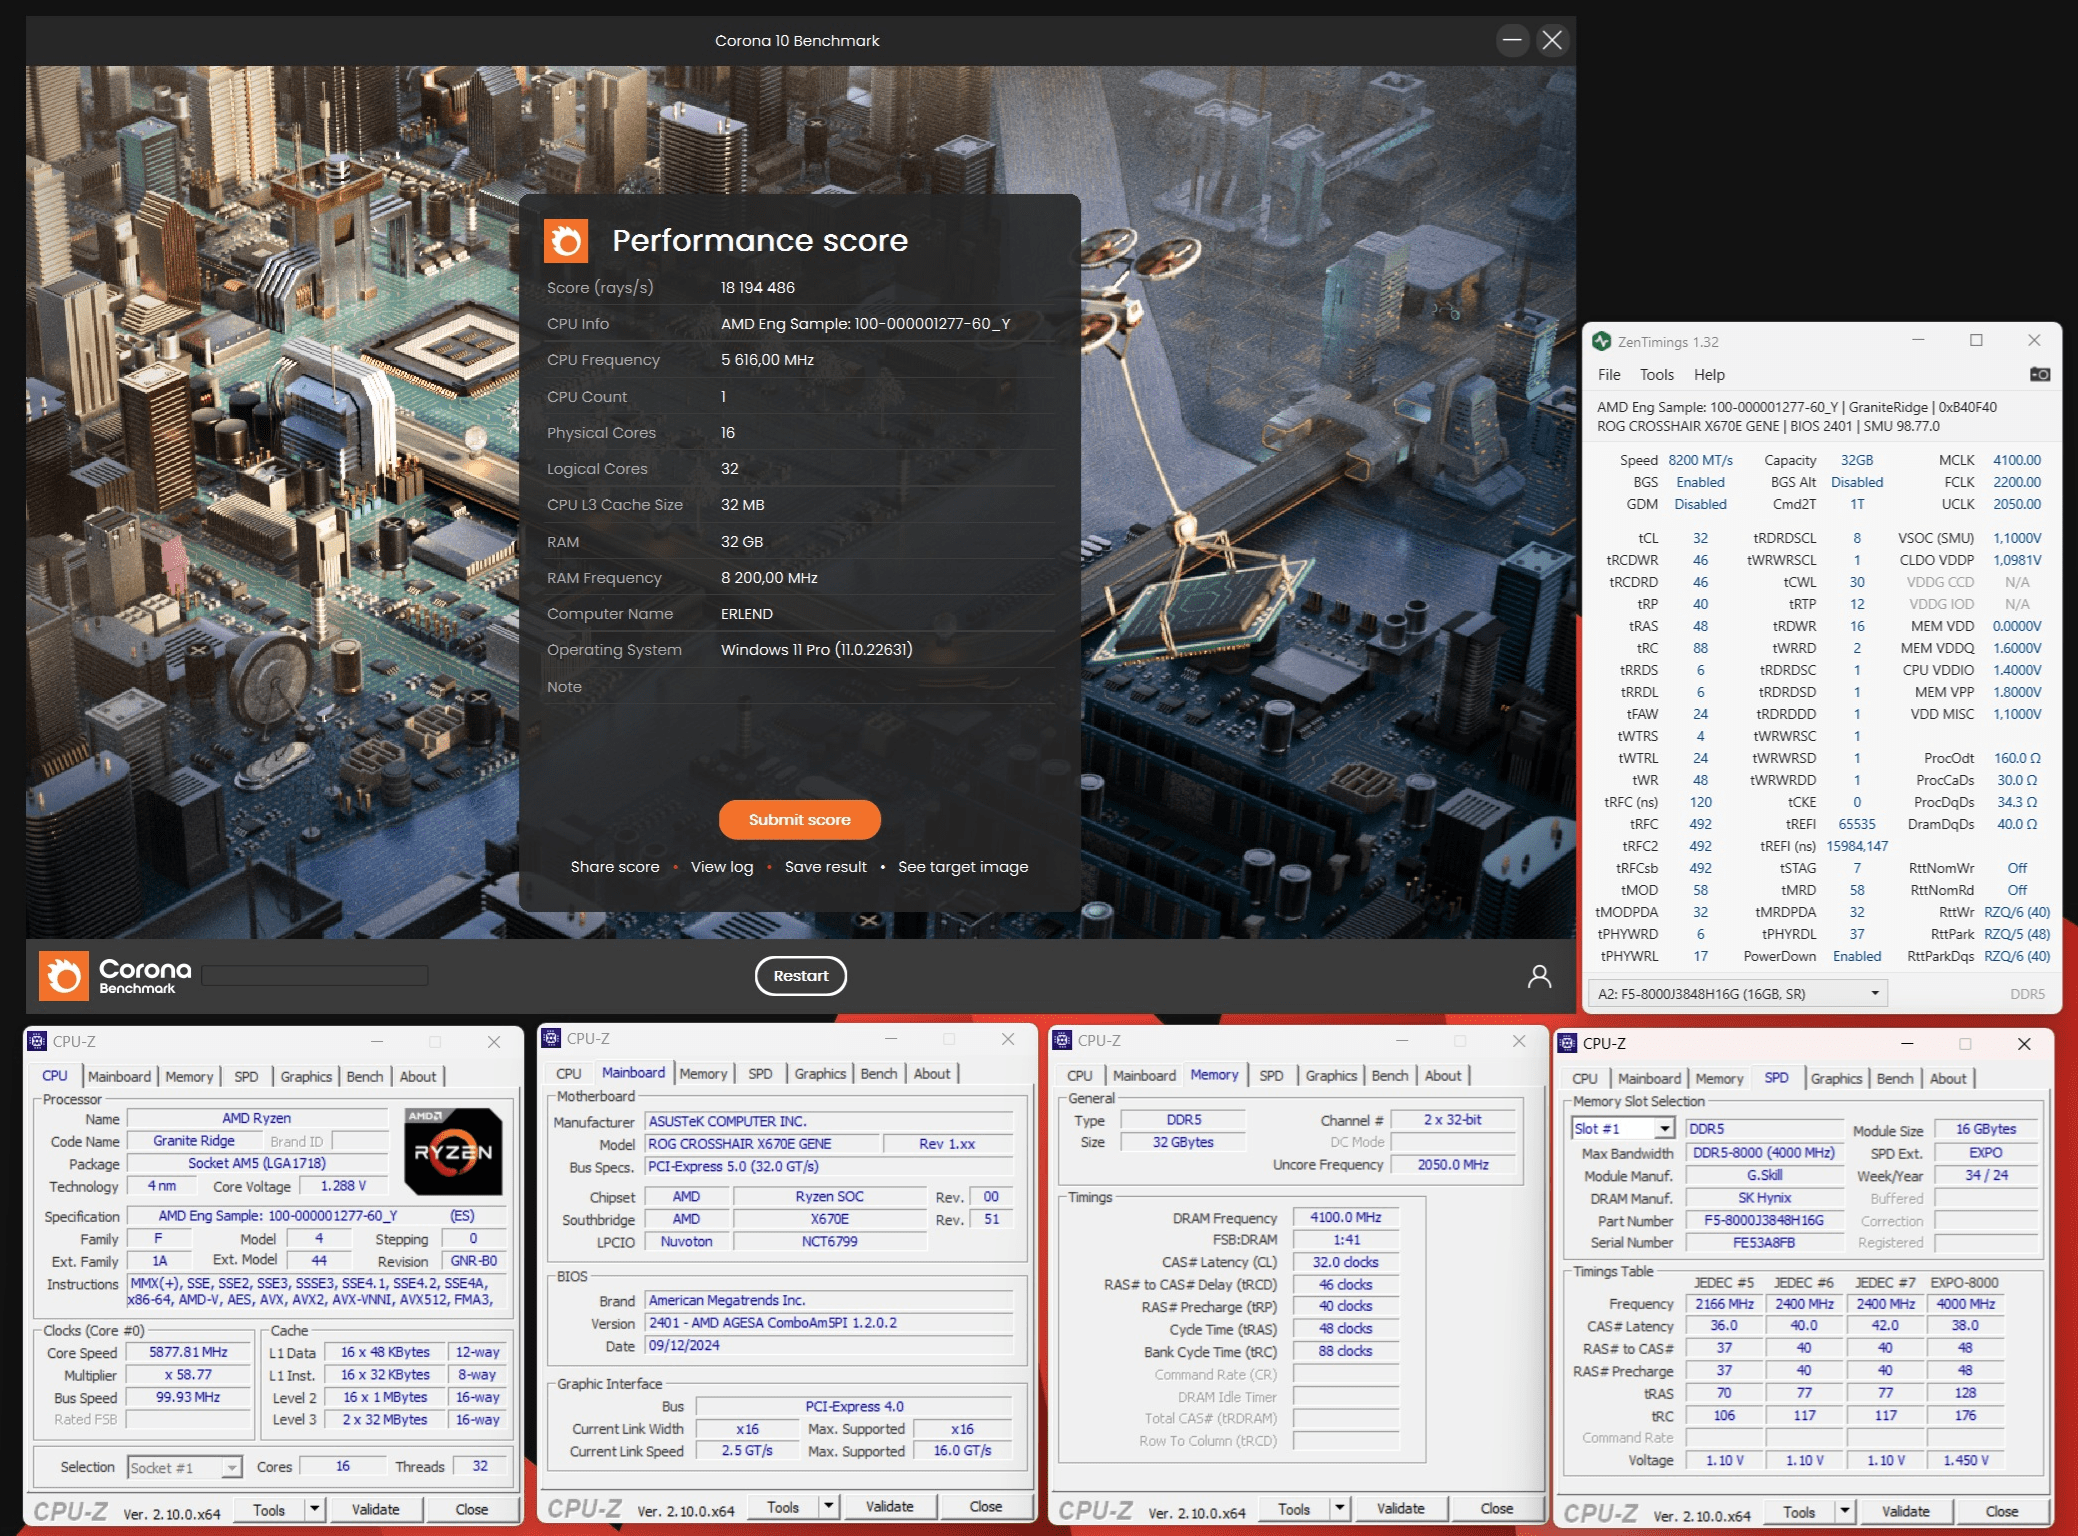Click the CPU-Z icon in the Mainboard window title bar
This screenshot has height=1536, width=2078.
click(551, 1038)
